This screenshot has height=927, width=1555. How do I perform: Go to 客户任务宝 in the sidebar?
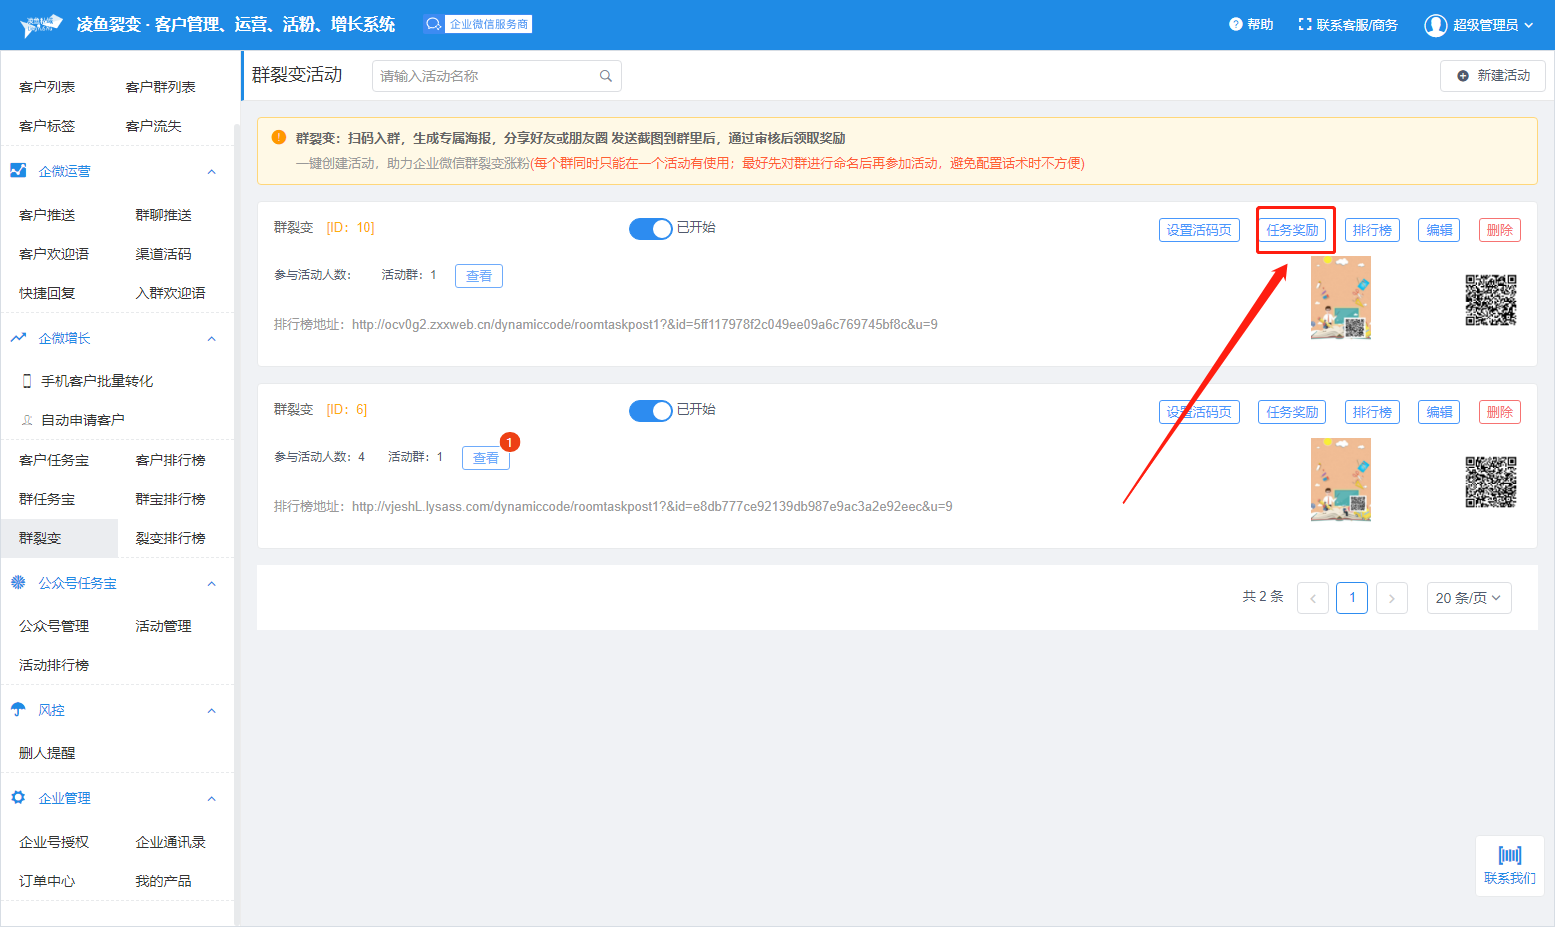(x=54, y=460)
